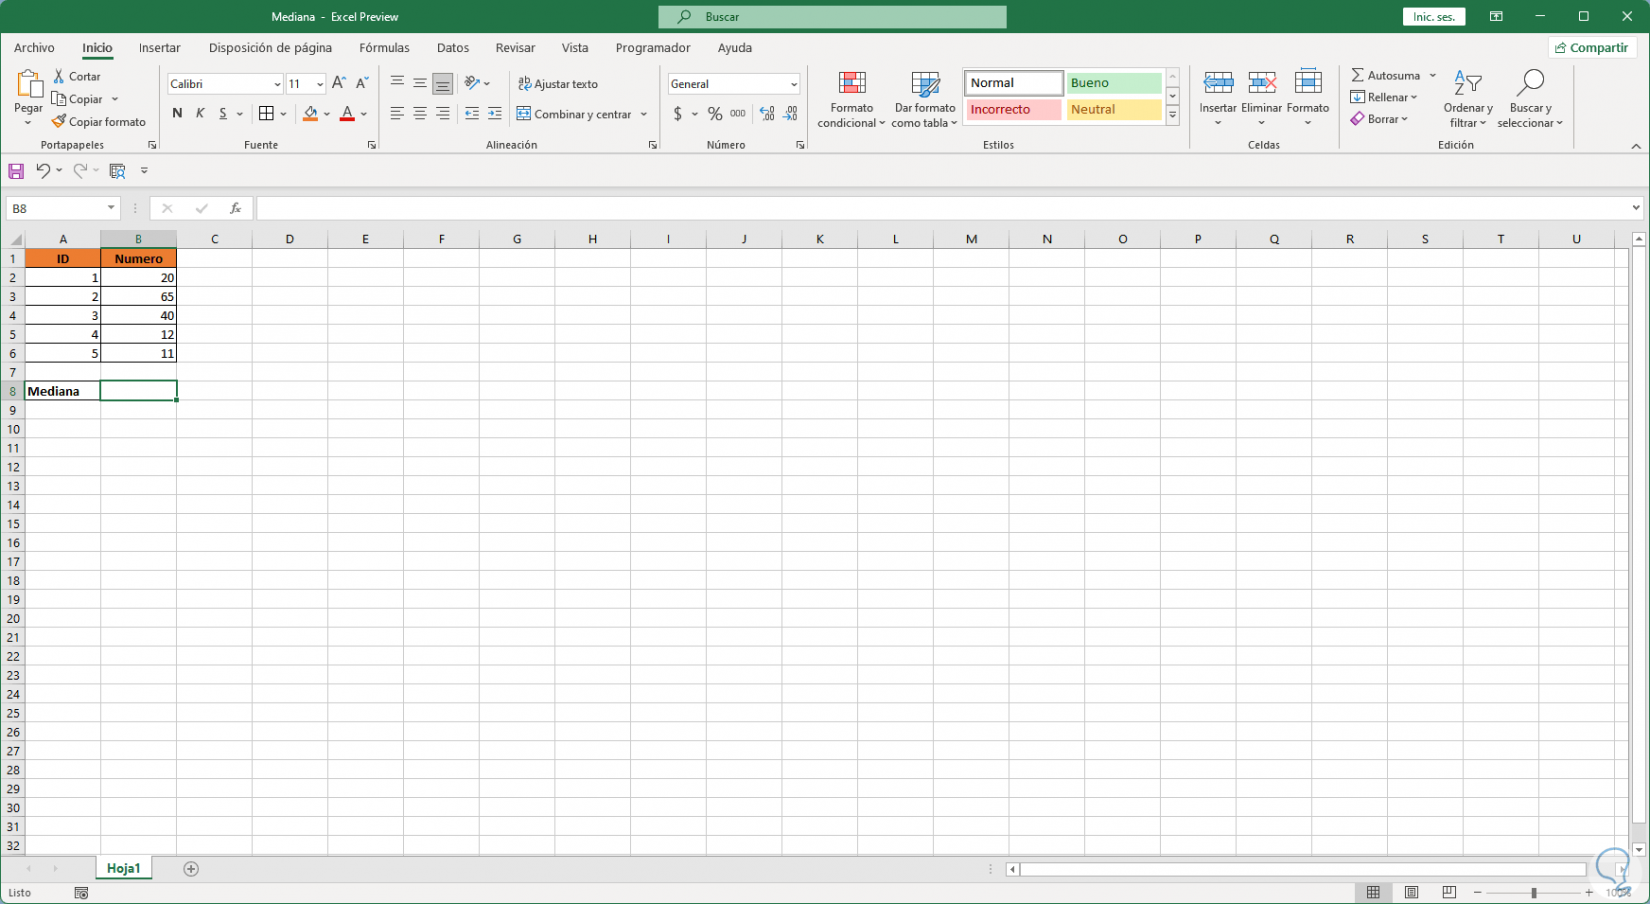Viewport: 1650px width, 904px height.
Task: Align text to top of the cell
Action: 397,84
